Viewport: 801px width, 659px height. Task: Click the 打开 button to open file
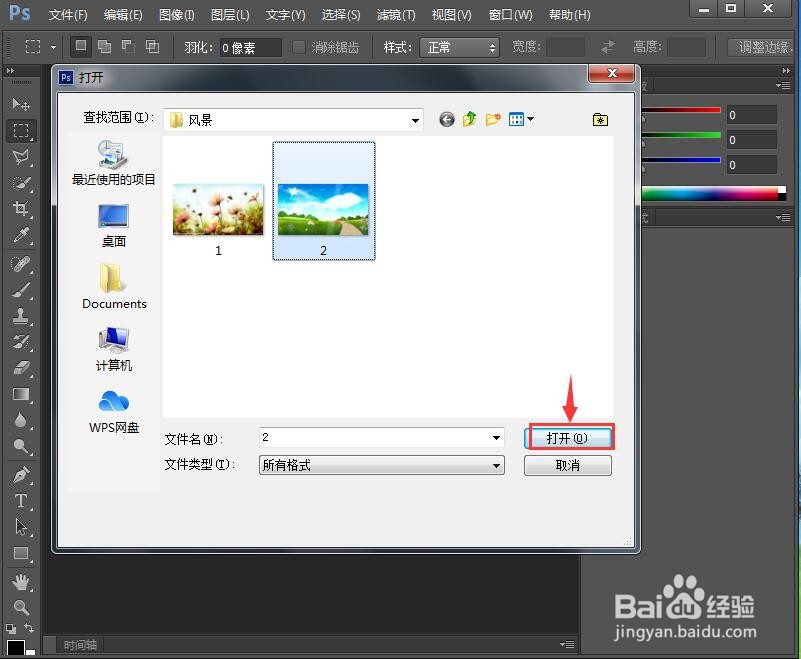[x=568, y=436]
